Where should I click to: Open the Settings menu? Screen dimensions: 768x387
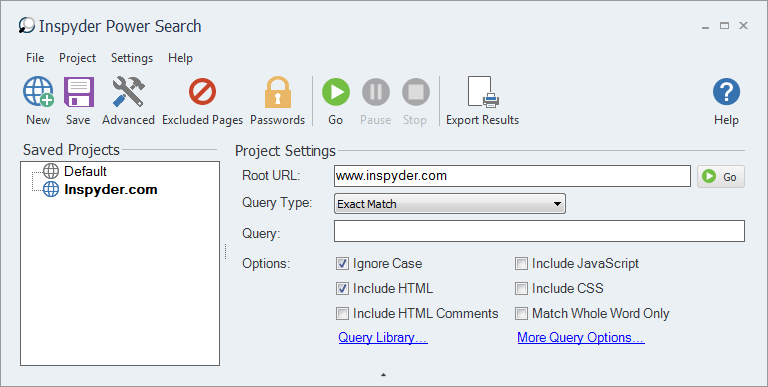tap(132, 58)
